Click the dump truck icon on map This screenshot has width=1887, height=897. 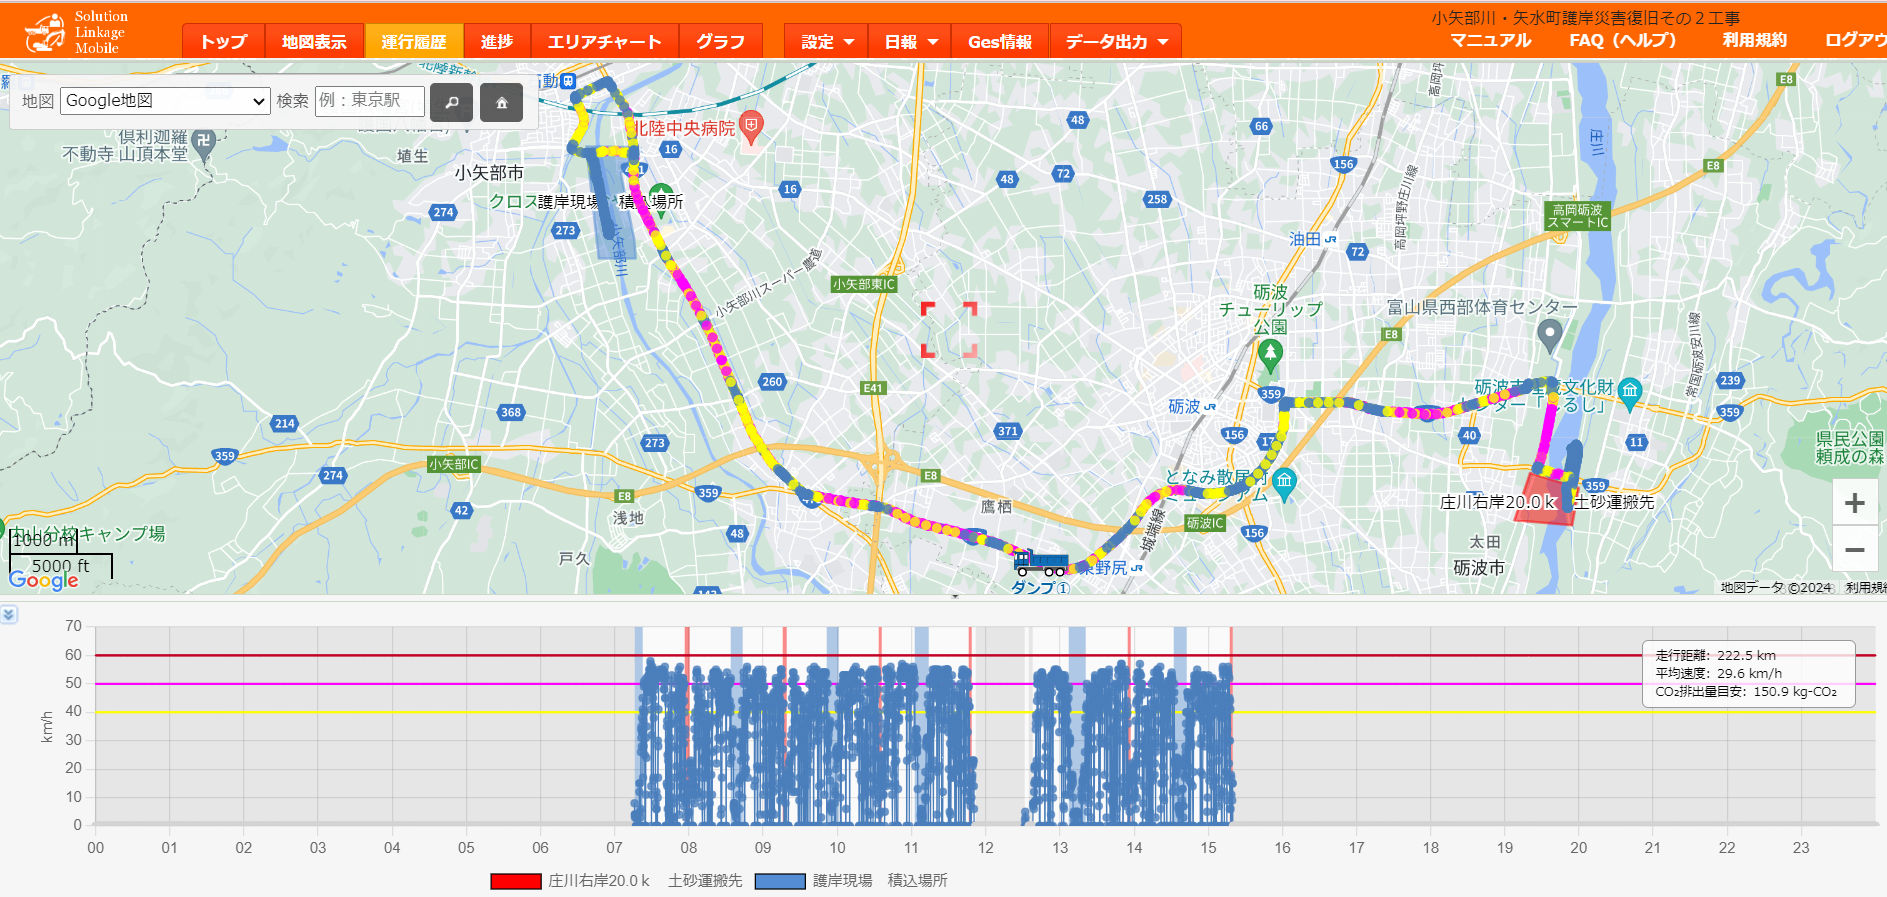[x=1040, y=564]
